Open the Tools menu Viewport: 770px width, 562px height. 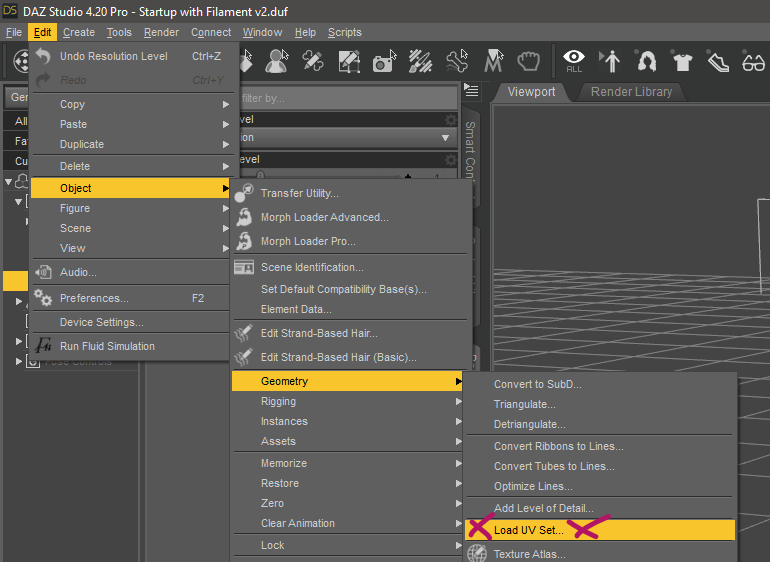point(119,32)
